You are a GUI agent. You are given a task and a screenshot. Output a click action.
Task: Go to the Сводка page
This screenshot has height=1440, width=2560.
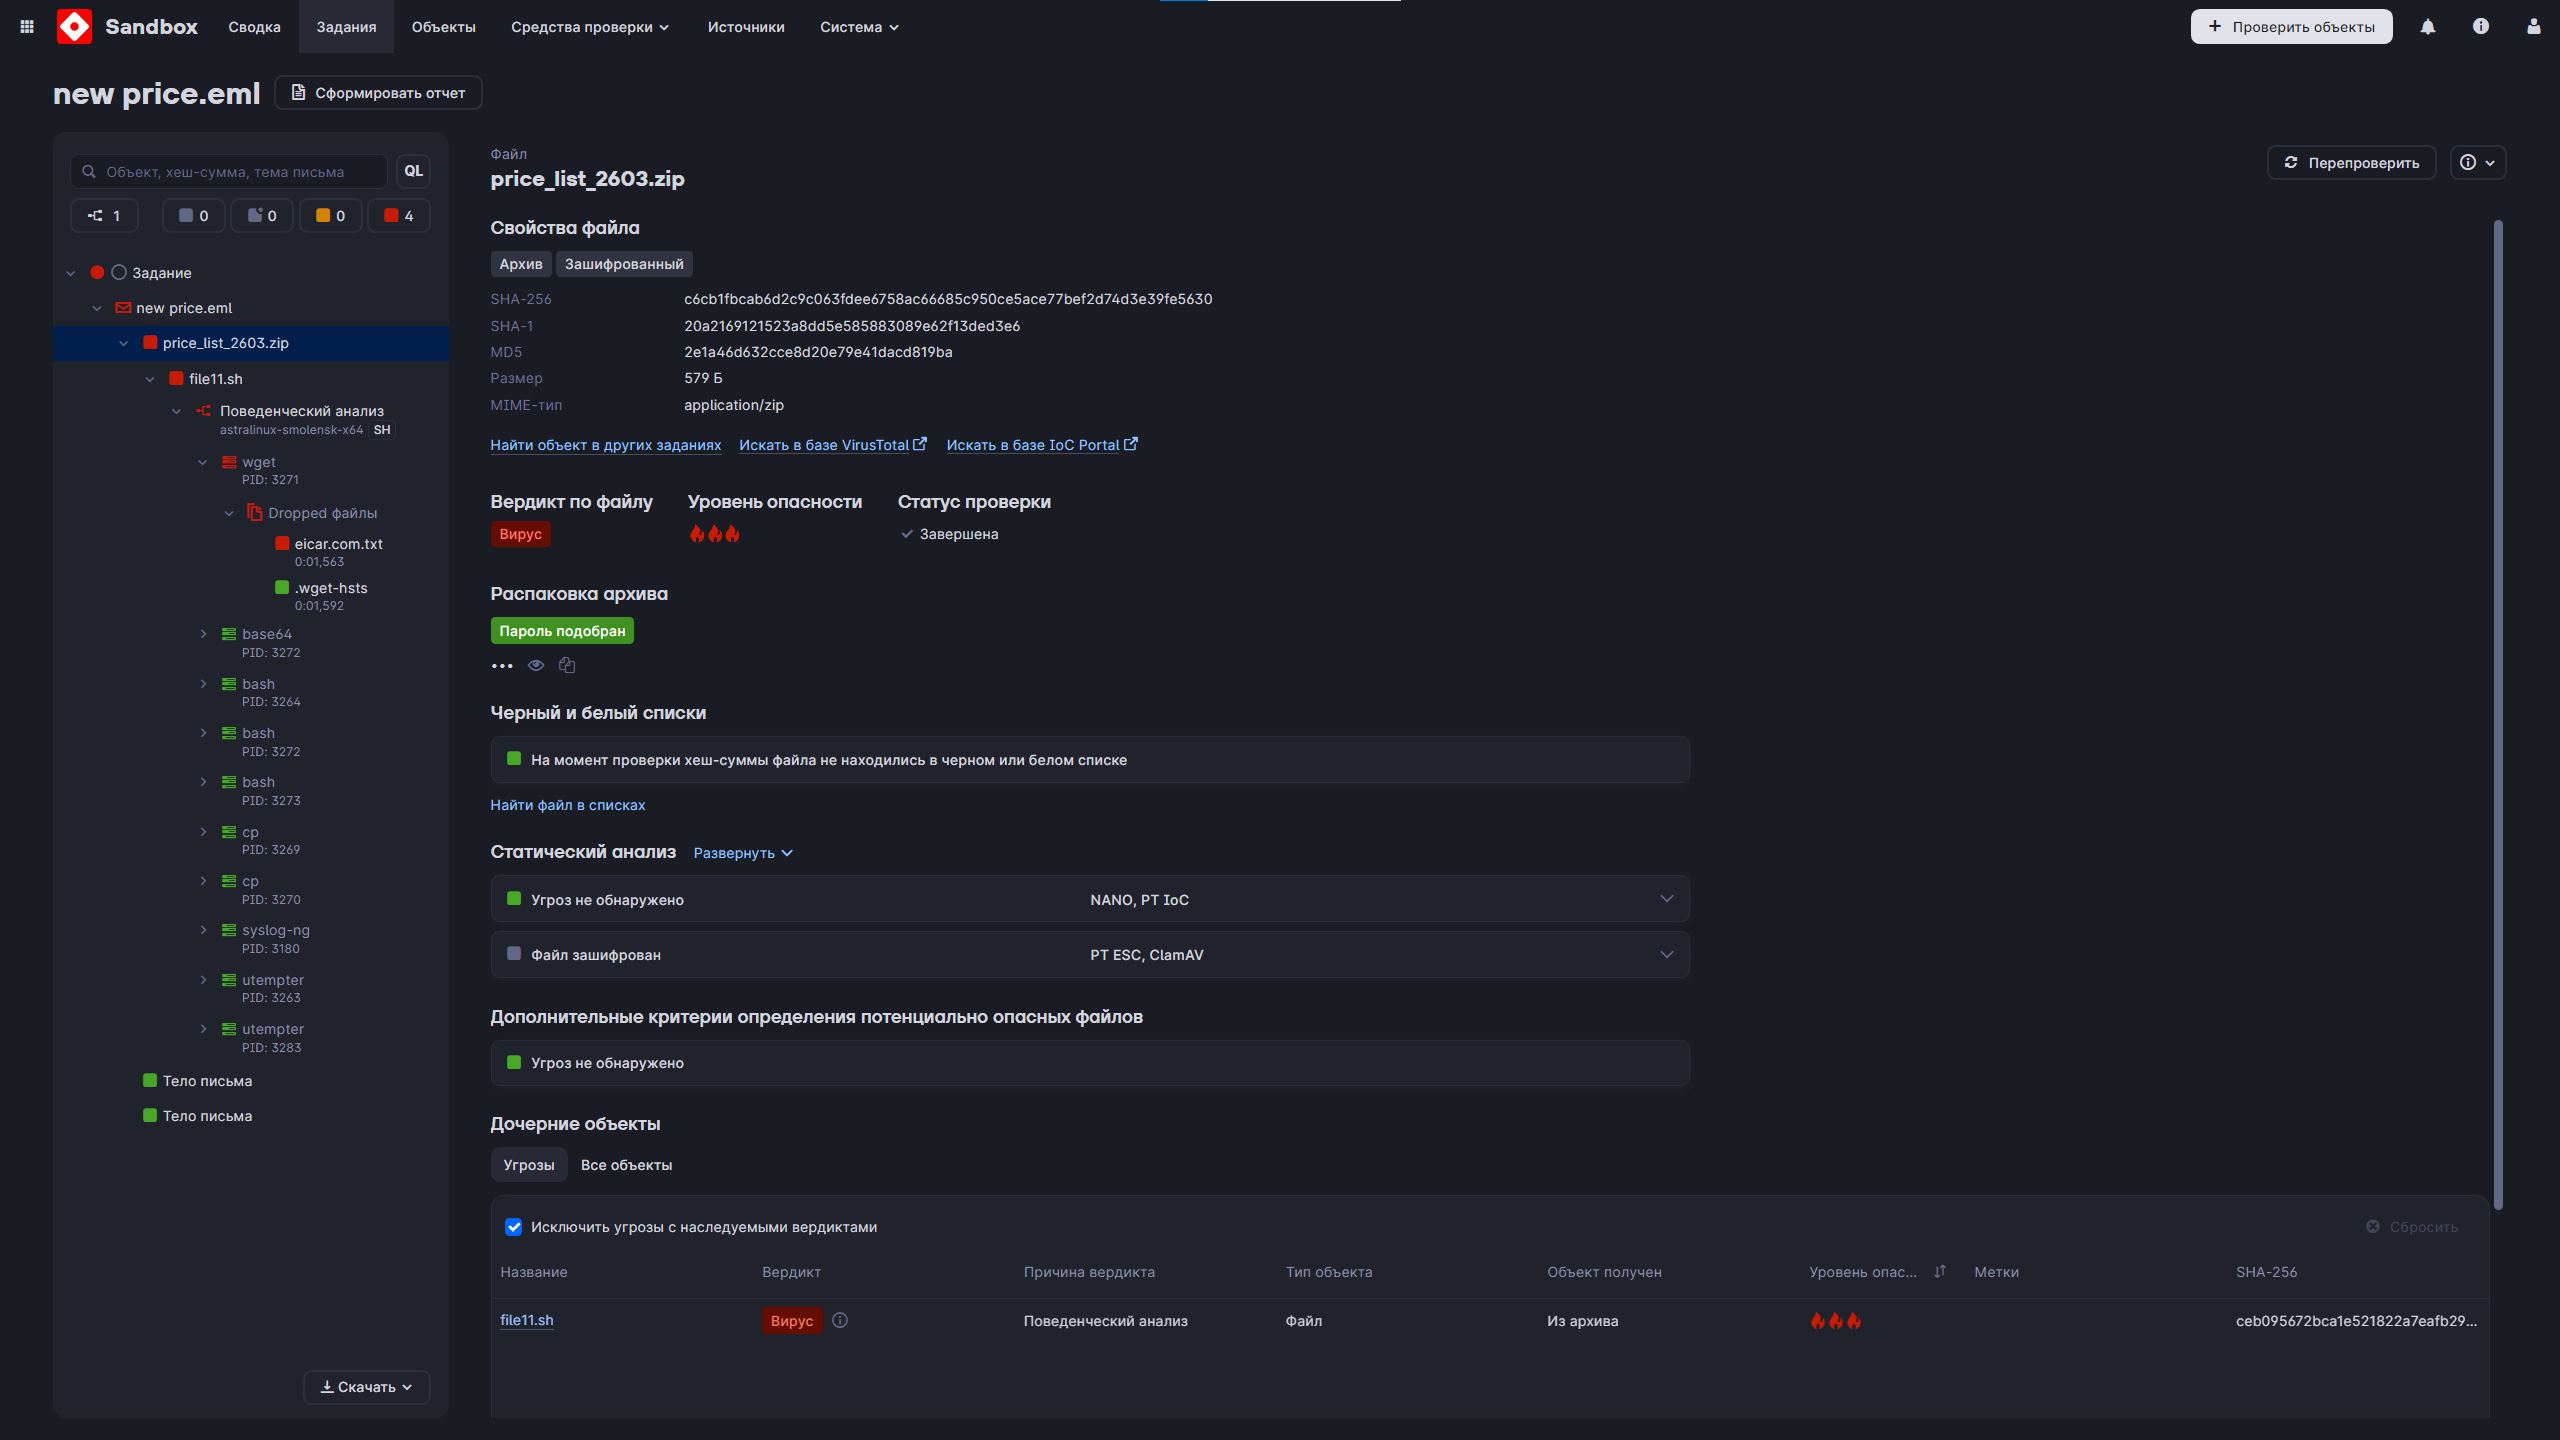254,27
